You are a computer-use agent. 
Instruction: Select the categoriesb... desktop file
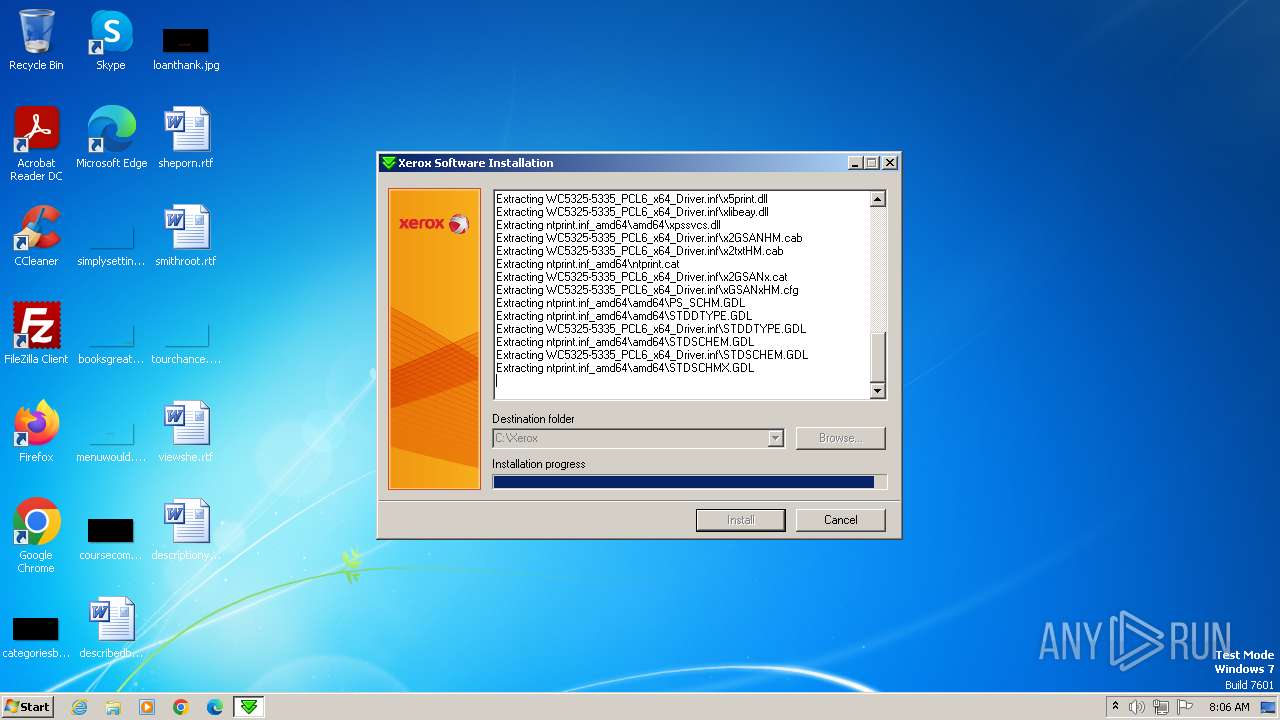tap(36, 635)
